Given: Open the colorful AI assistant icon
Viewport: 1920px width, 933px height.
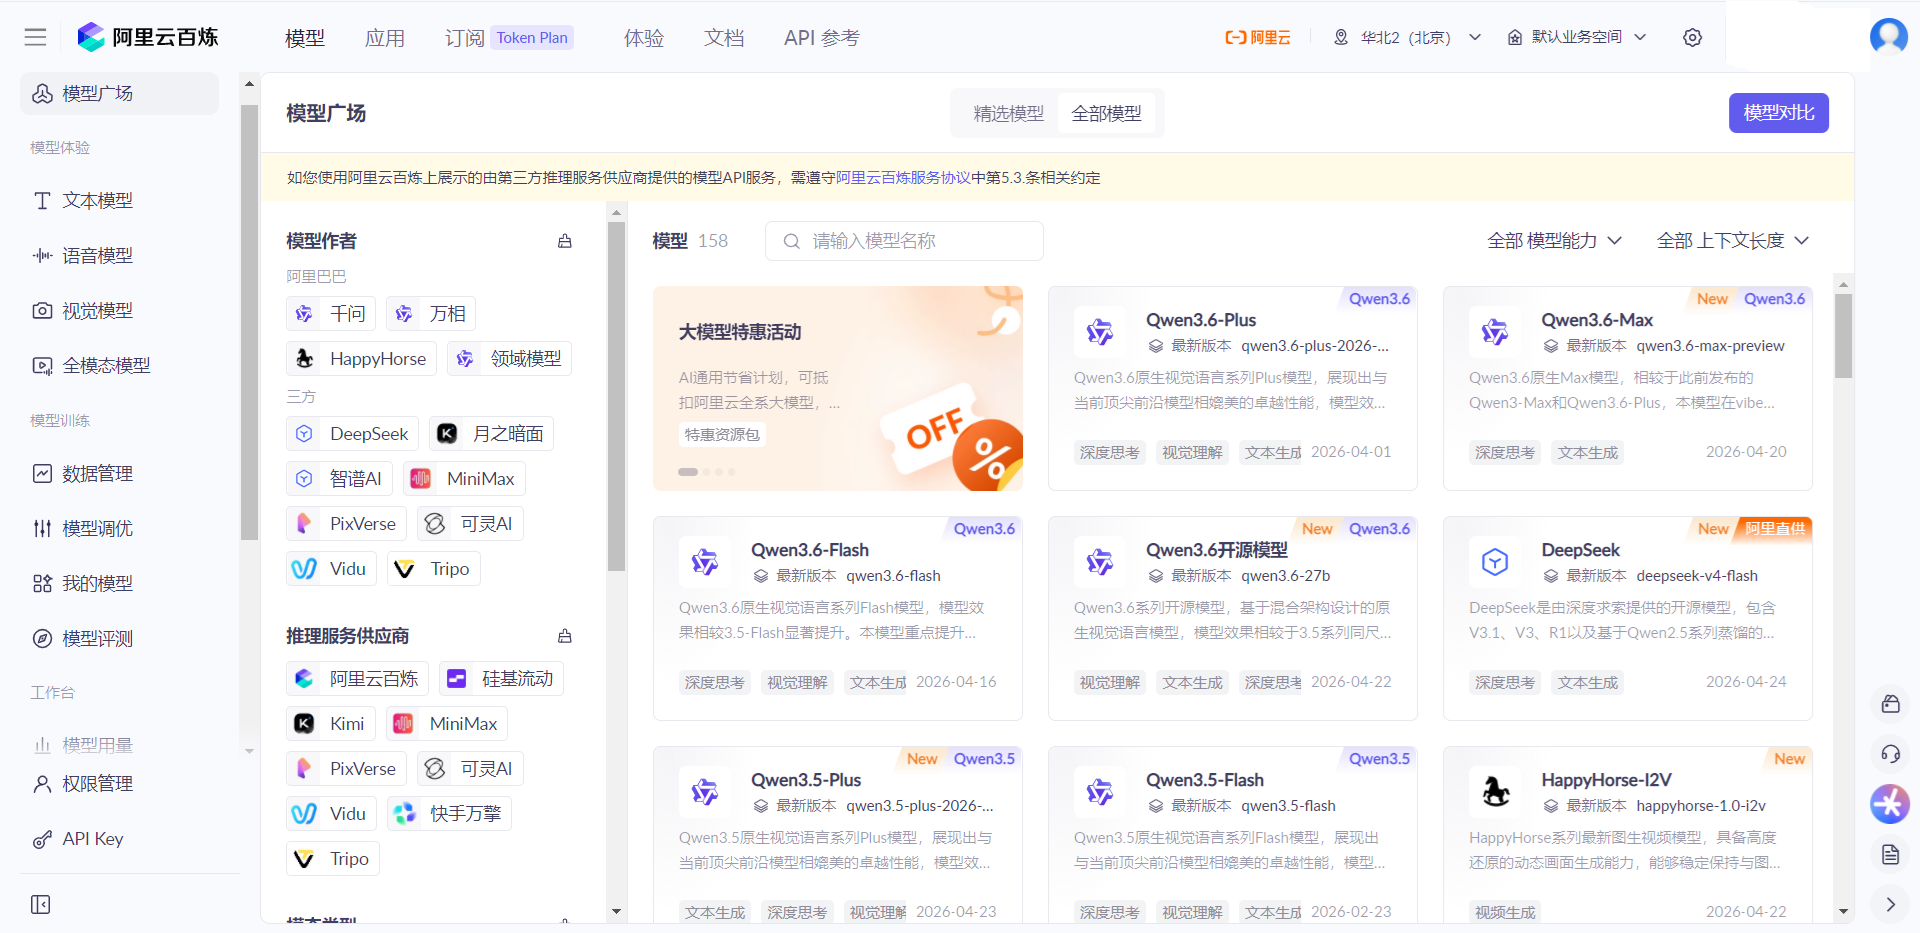Looking at the screenshot, I should (1890, 804).
